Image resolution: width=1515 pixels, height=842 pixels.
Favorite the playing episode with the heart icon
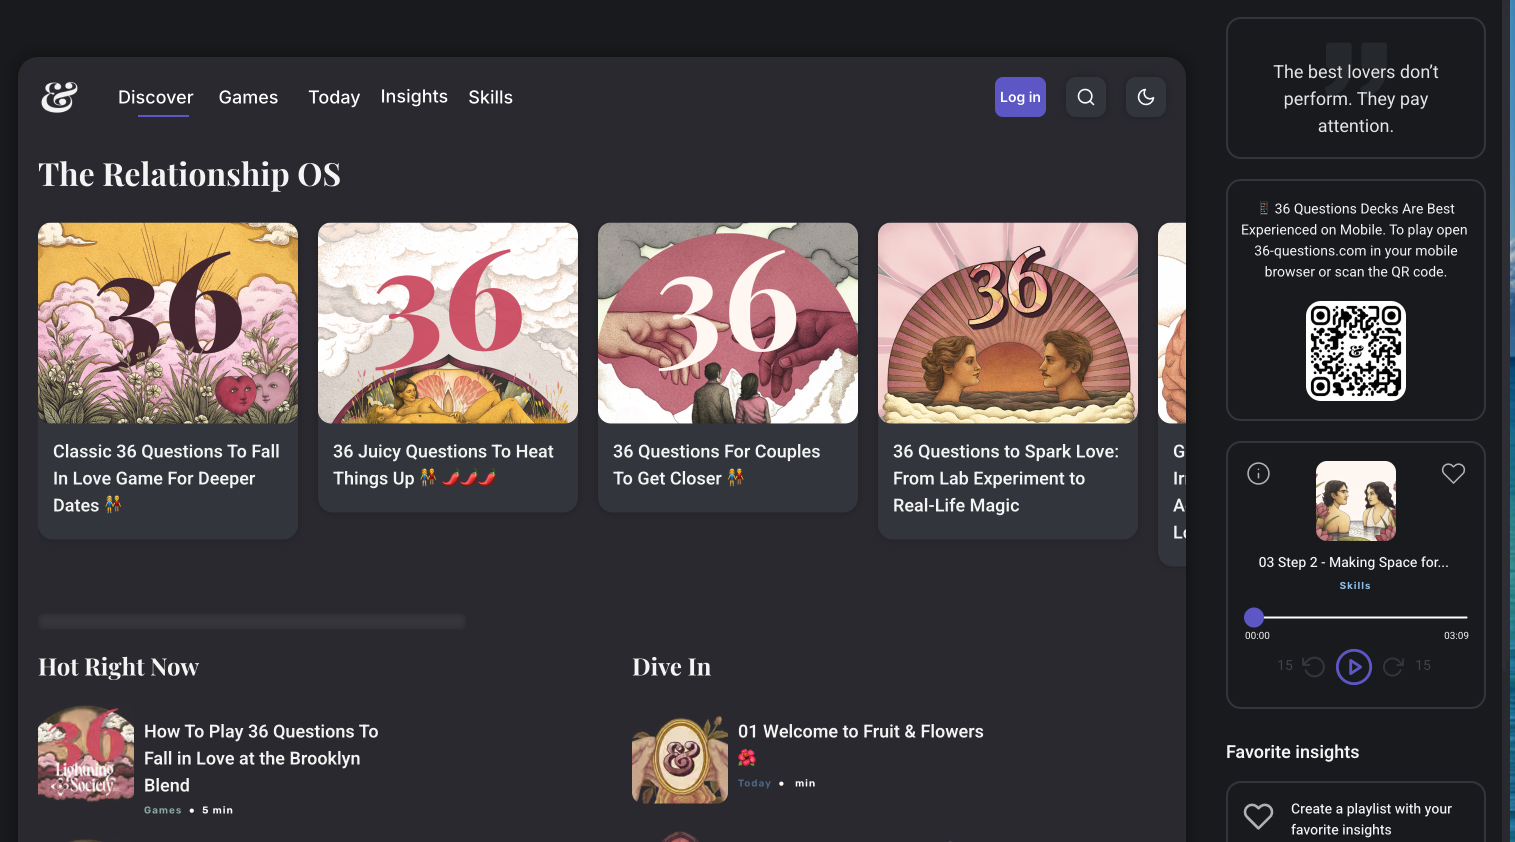point(1453,473)
